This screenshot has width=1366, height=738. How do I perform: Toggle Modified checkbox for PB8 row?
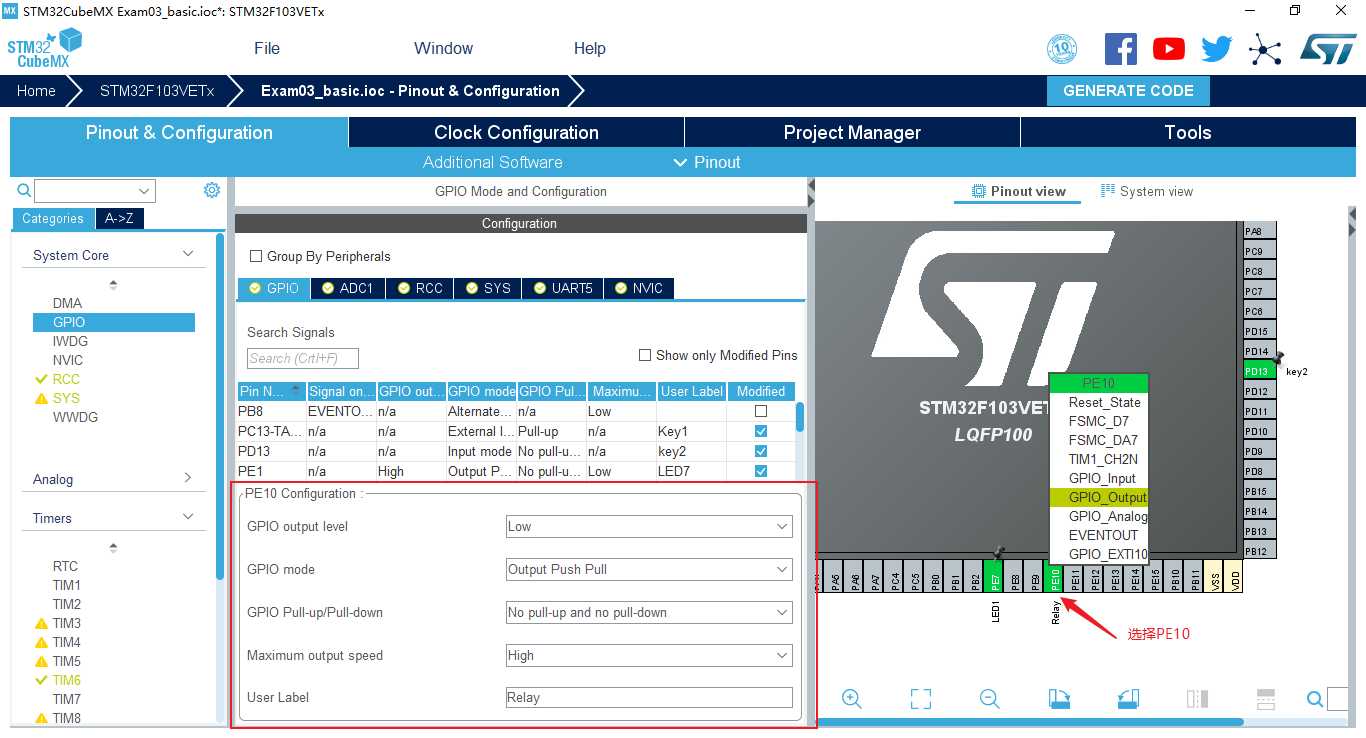tap(761, 411)
